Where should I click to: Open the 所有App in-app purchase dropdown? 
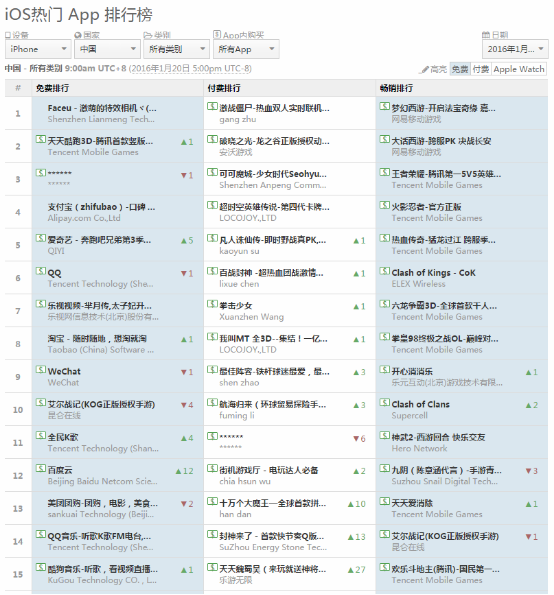click(246, 49)
